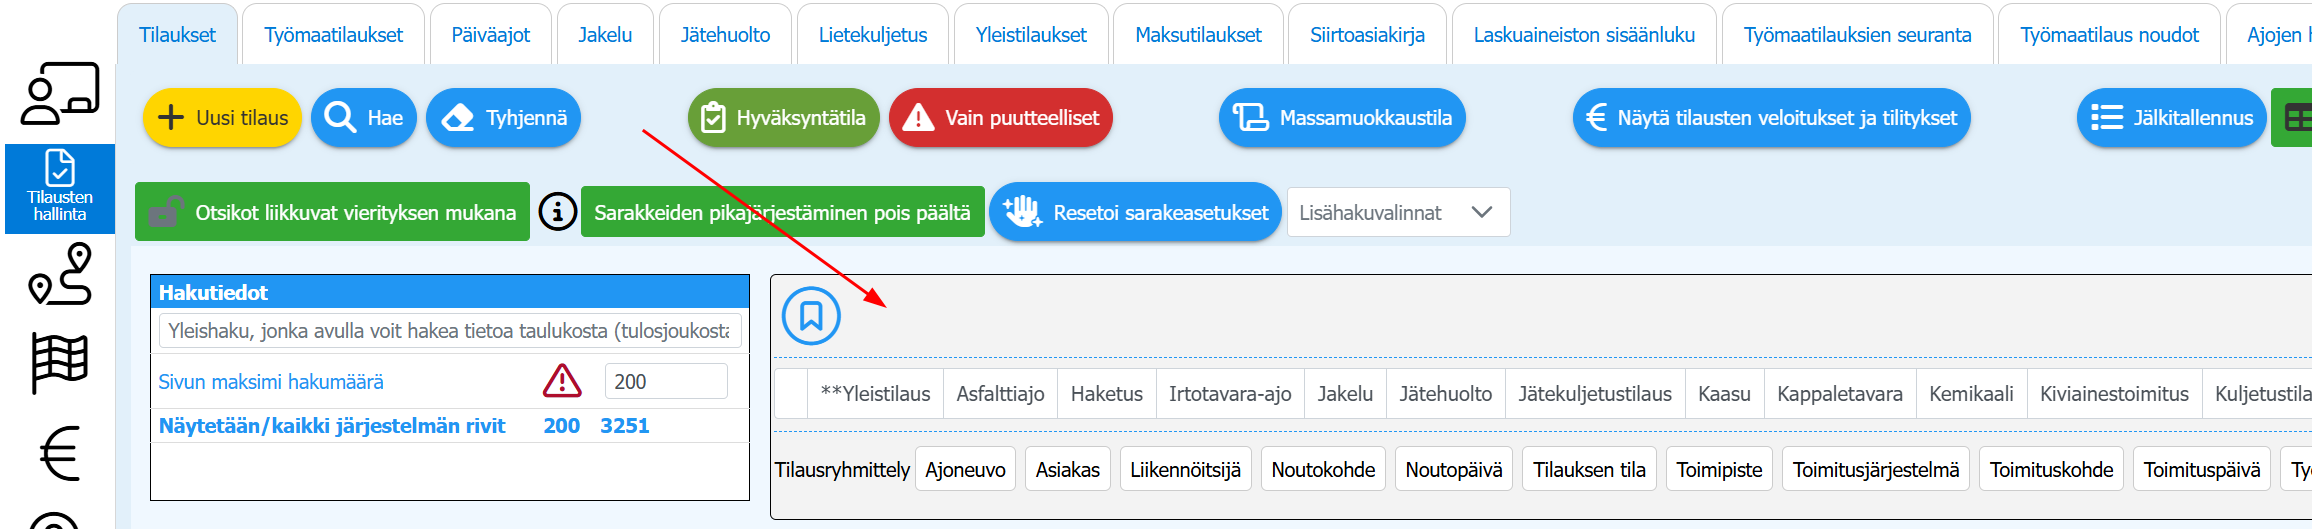Viewport: 2312px width, 529px height.
Task: Group orders by Tilauksen tila
Action: 1589,469
